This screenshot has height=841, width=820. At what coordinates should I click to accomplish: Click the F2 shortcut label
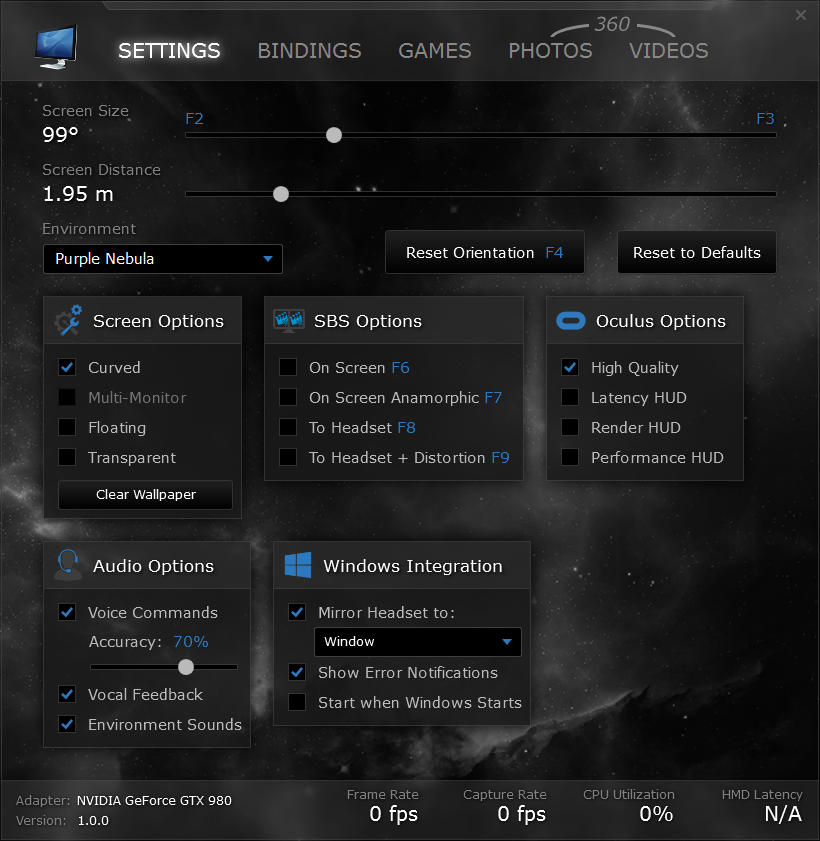194,119
